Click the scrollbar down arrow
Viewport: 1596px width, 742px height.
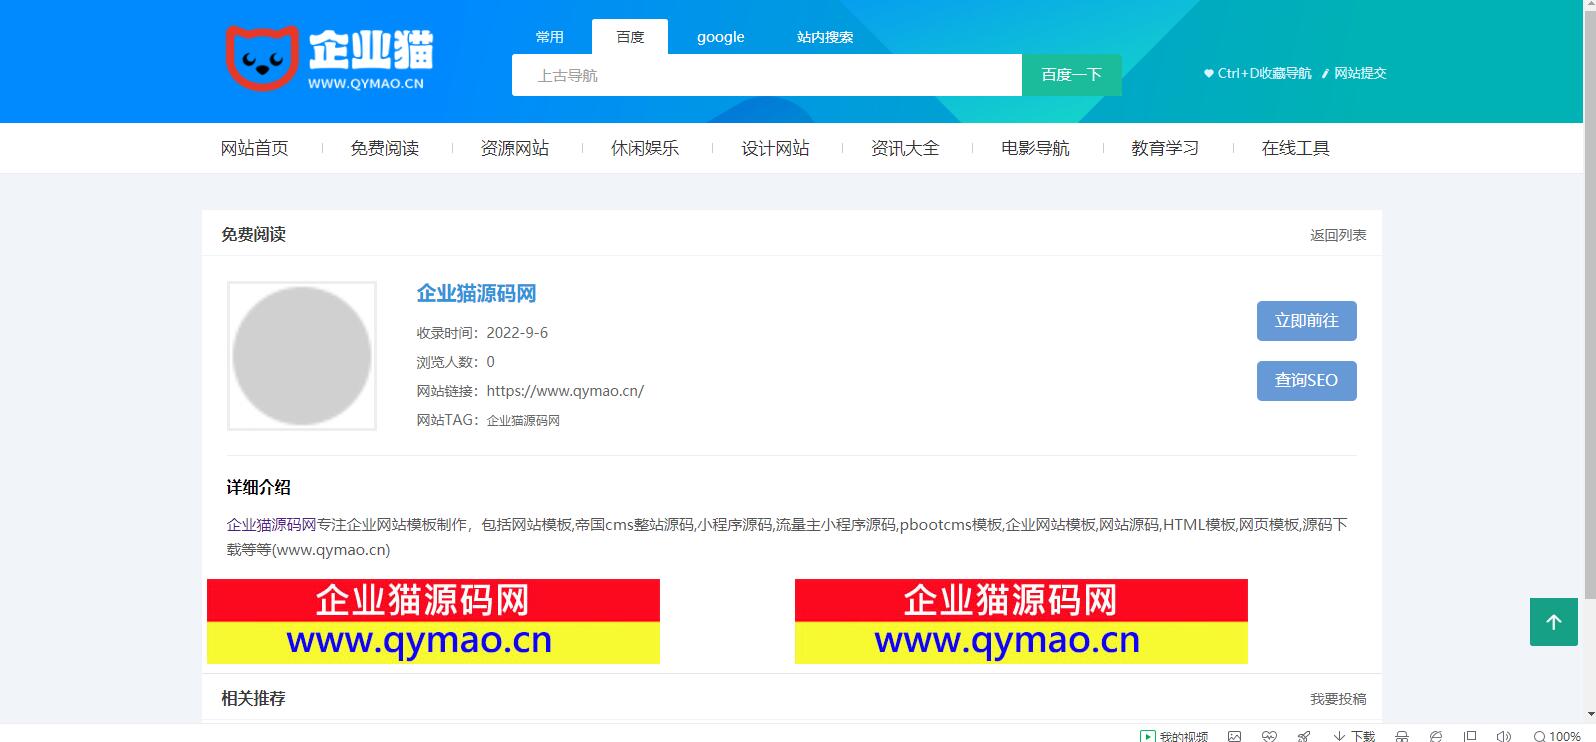click(1590, 714)
